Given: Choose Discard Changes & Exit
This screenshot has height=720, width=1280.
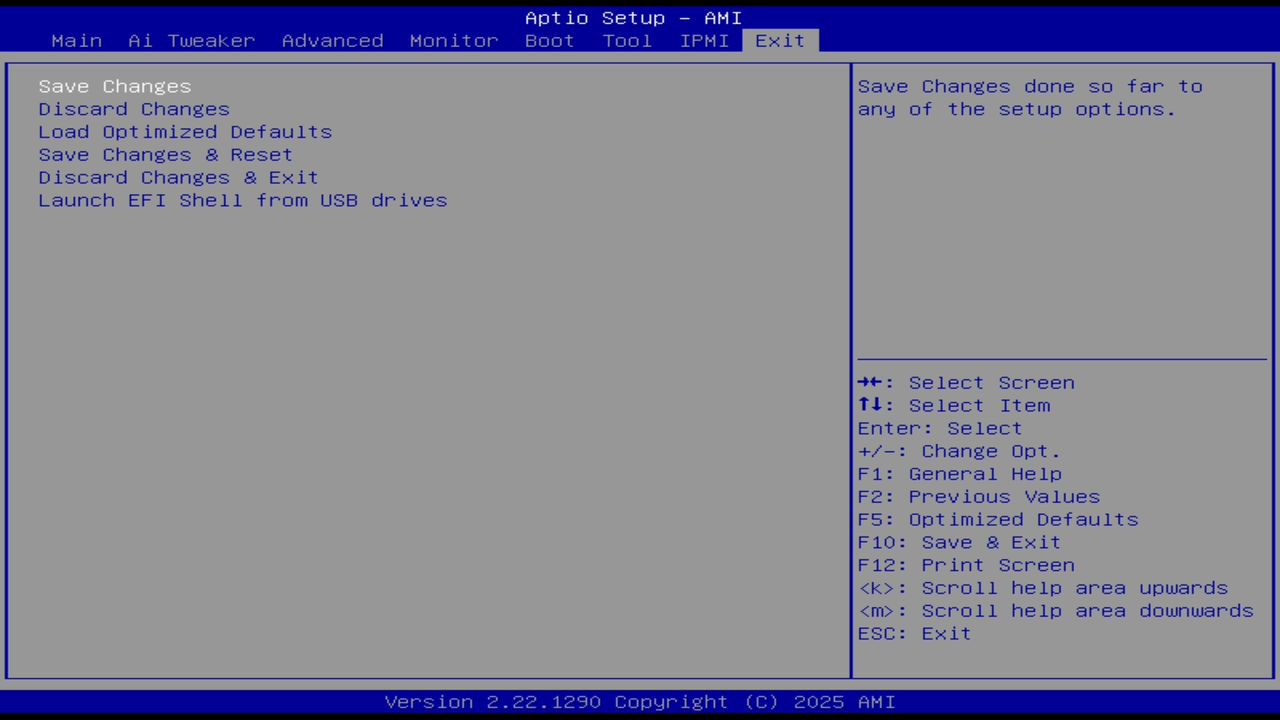Looking at the screenshot, I should click(x=178, y=177).
